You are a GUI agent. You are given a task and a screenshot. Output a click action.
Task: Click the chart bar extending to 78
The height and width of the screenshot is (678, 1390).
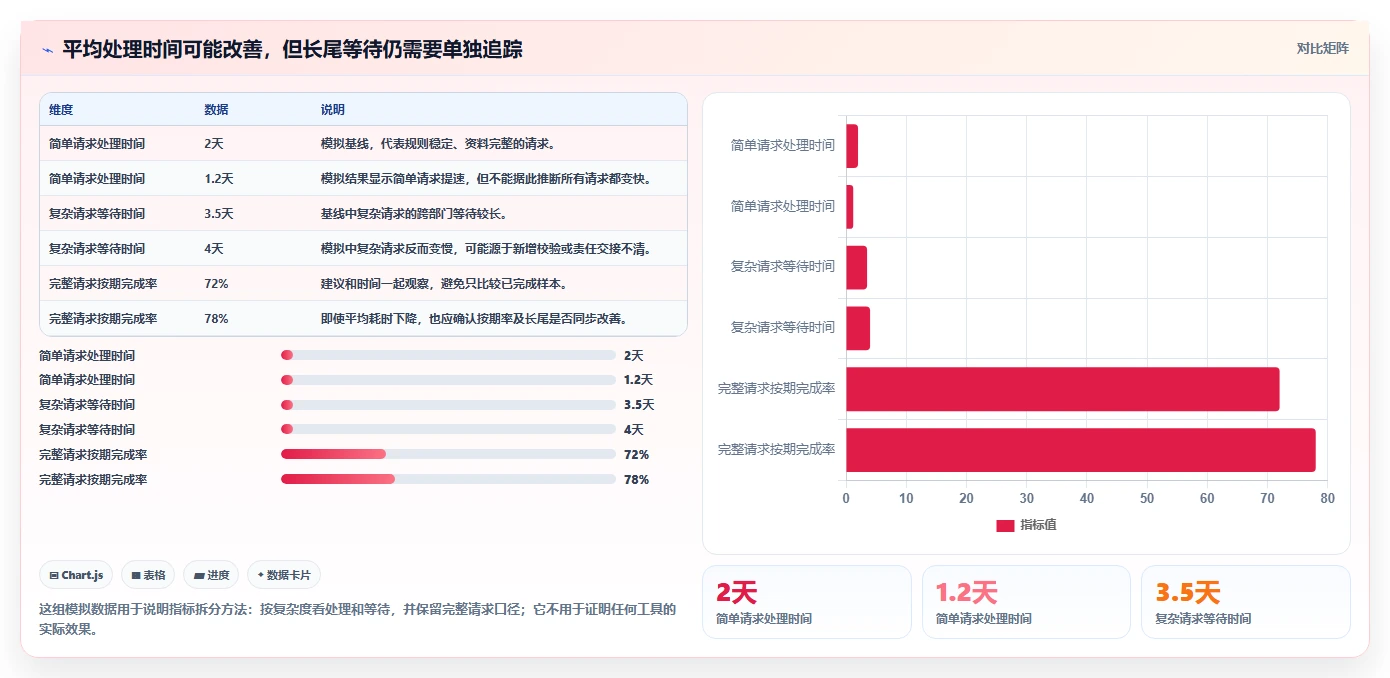tap(1081, 450)
